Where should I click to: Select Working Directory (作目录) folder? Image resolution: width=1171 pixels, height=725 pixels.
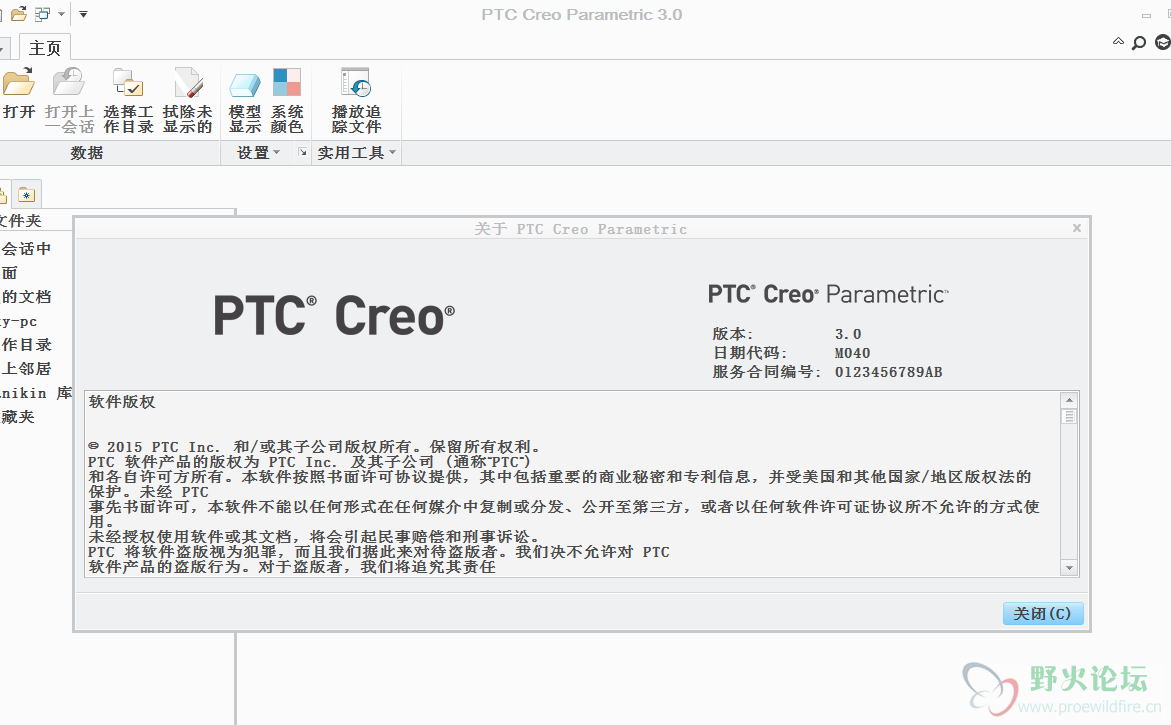click(26, 344)
